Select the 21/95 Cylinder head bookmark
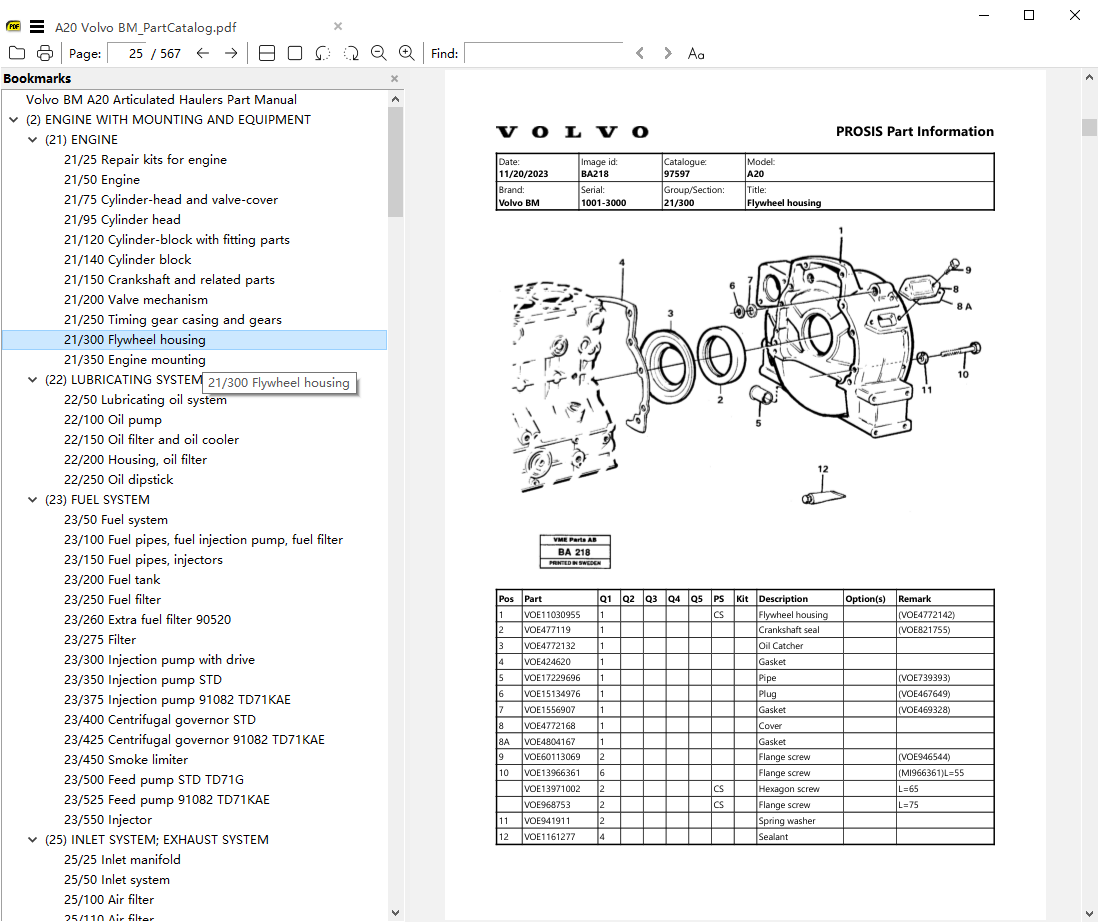The image size is (1099, 923). click(x=122, y=220)
